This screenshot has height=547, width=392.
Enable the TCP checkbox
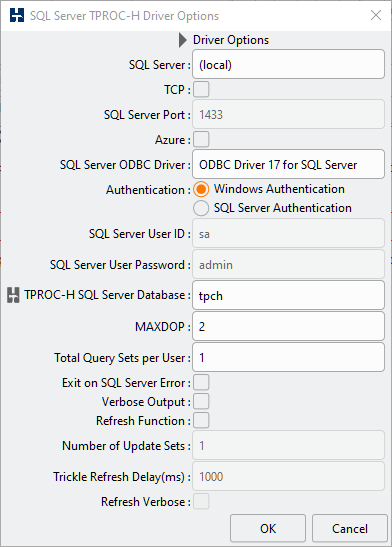pyautogui.click(x=201, y=89)
